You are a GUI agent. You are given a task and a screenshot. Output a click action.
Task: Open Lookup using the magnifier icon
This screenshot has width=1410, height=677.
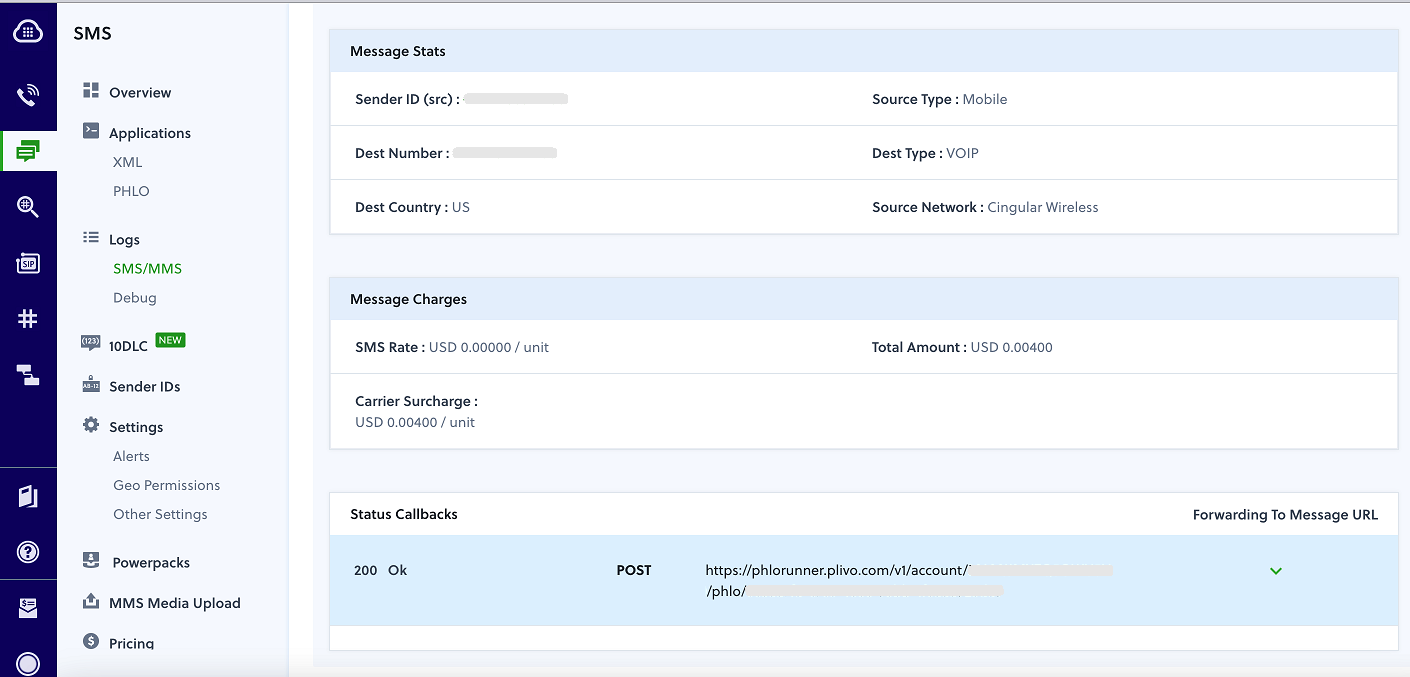[x=28, y=206]
